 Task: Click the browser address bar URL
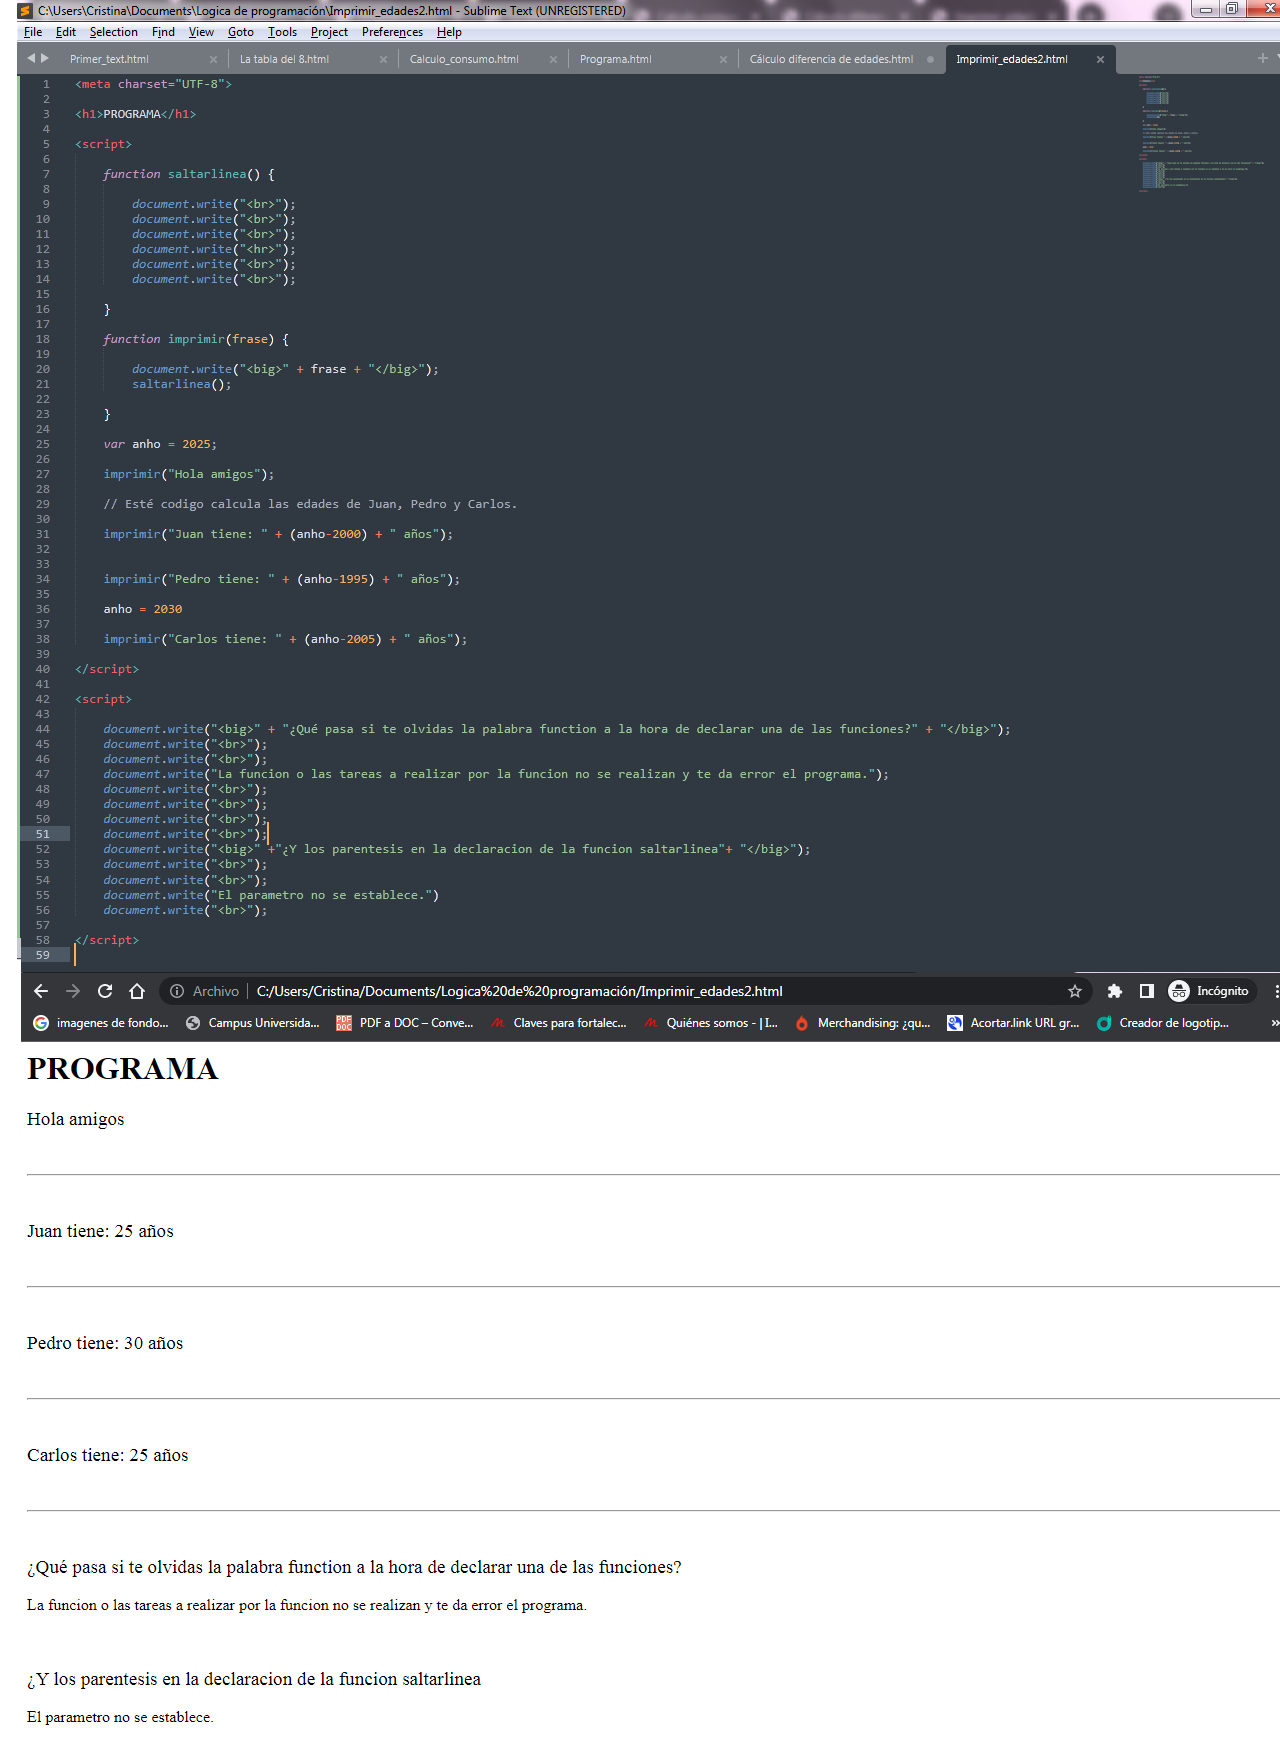tap(519, 991)
